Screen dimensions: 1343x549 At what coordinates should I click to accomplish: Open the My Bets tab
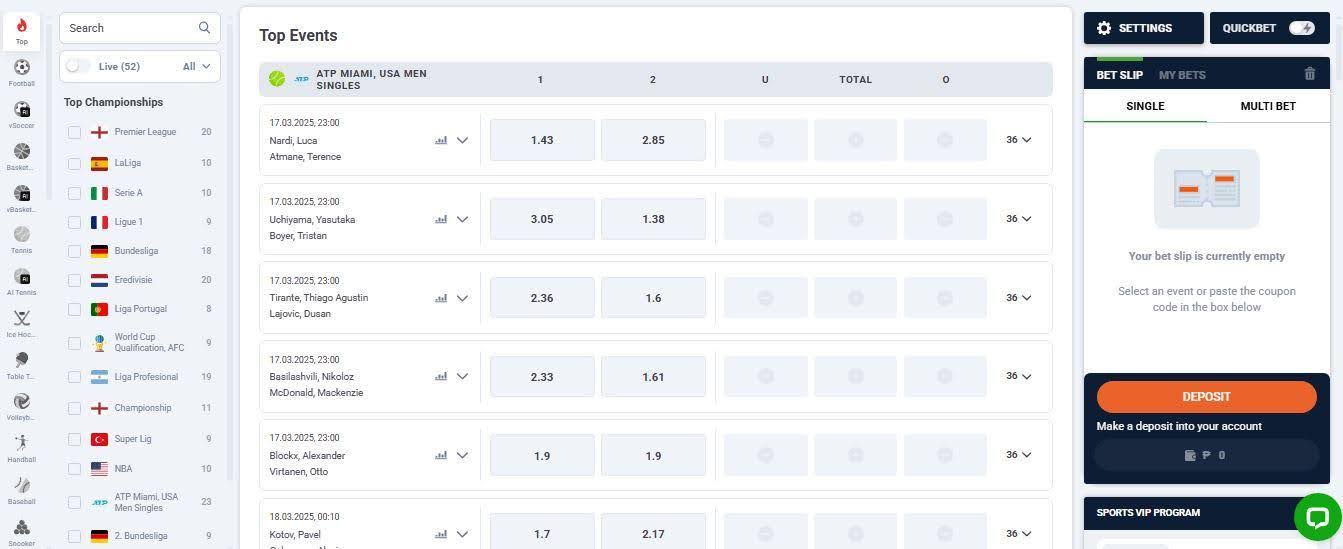click(1182, 75)
